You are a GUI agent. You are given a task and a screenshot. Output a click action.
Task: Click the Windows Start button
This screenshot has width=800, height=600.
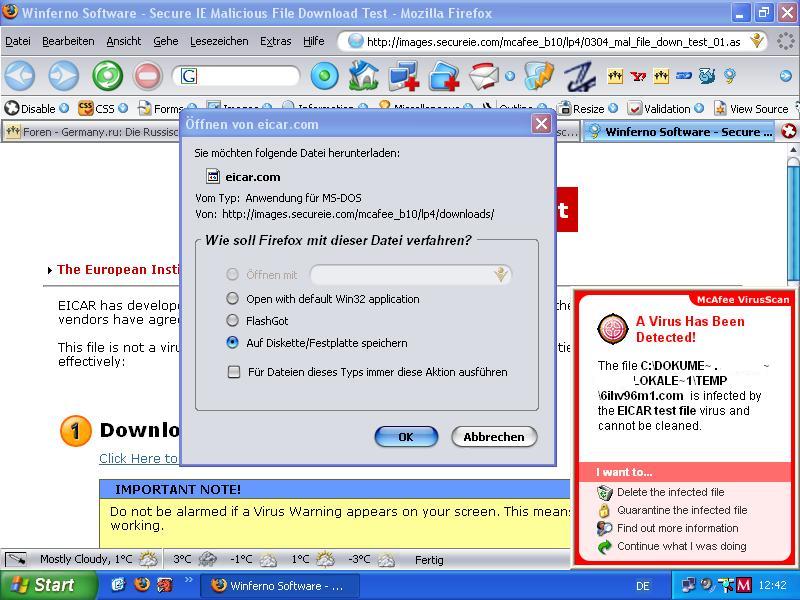point(47,585)
